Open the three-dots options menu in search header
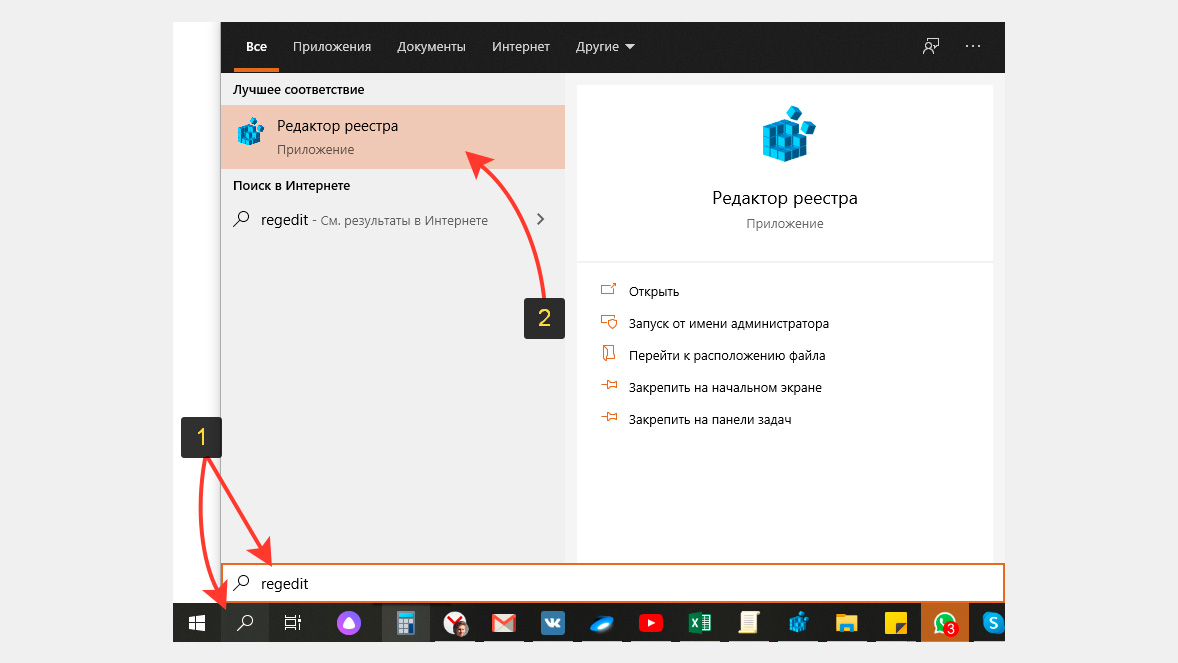Image resolution: width=1178 pixels, height=663 pixels. coord(973,47)
